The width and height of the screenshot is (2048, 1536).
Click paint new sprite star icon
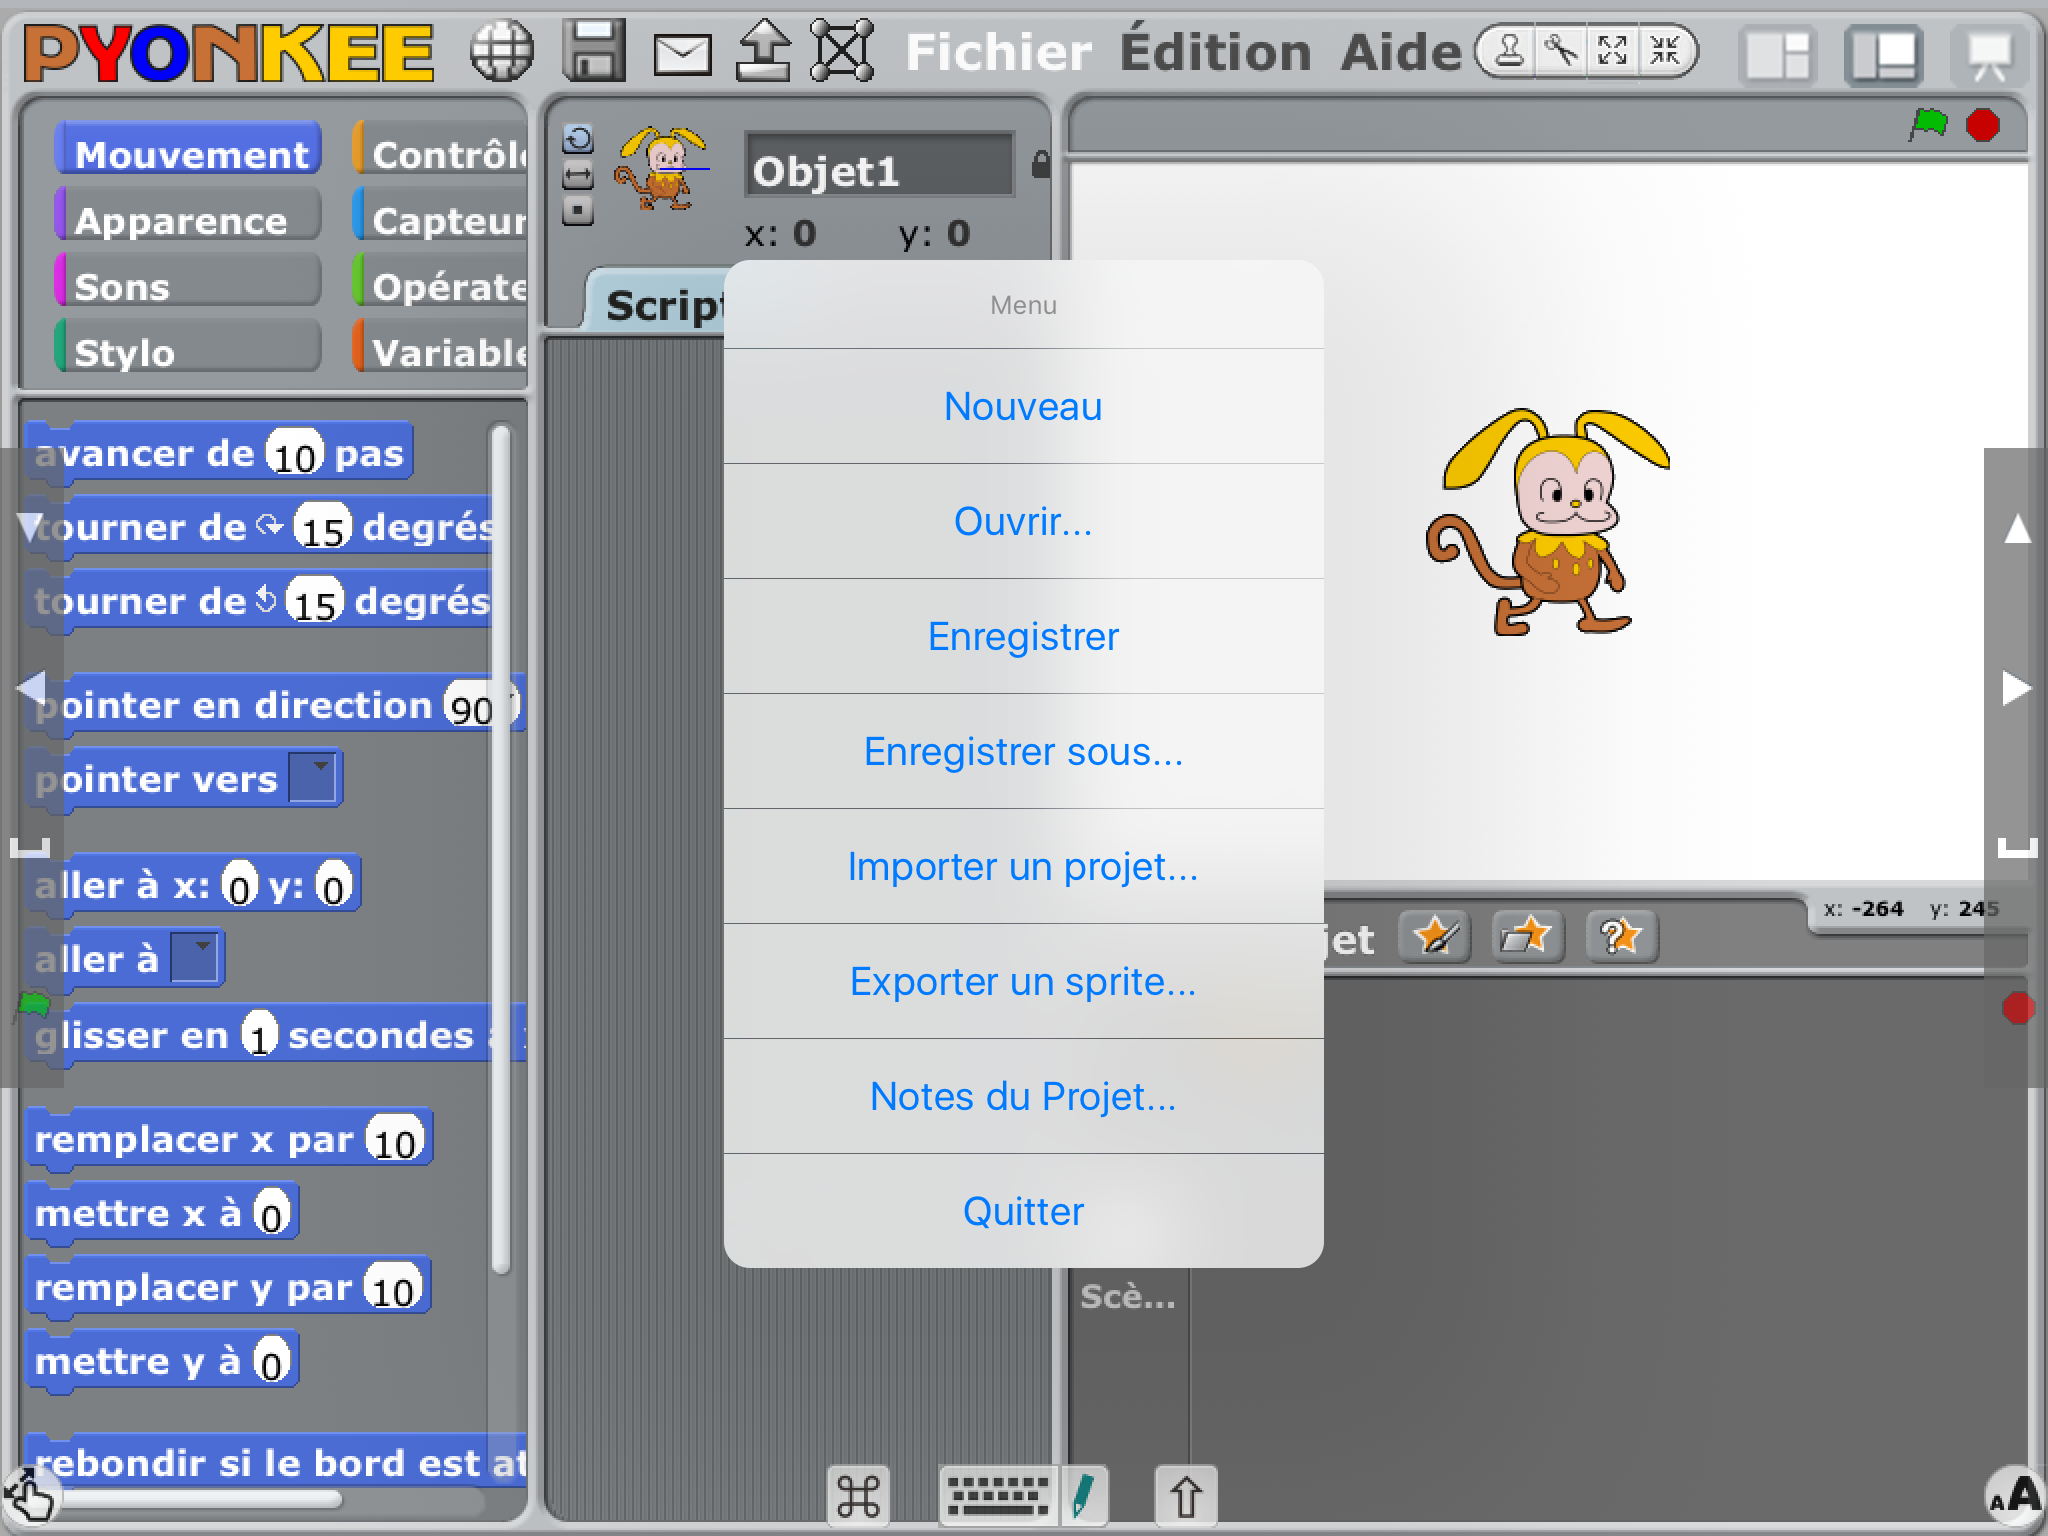[1434, 937]
